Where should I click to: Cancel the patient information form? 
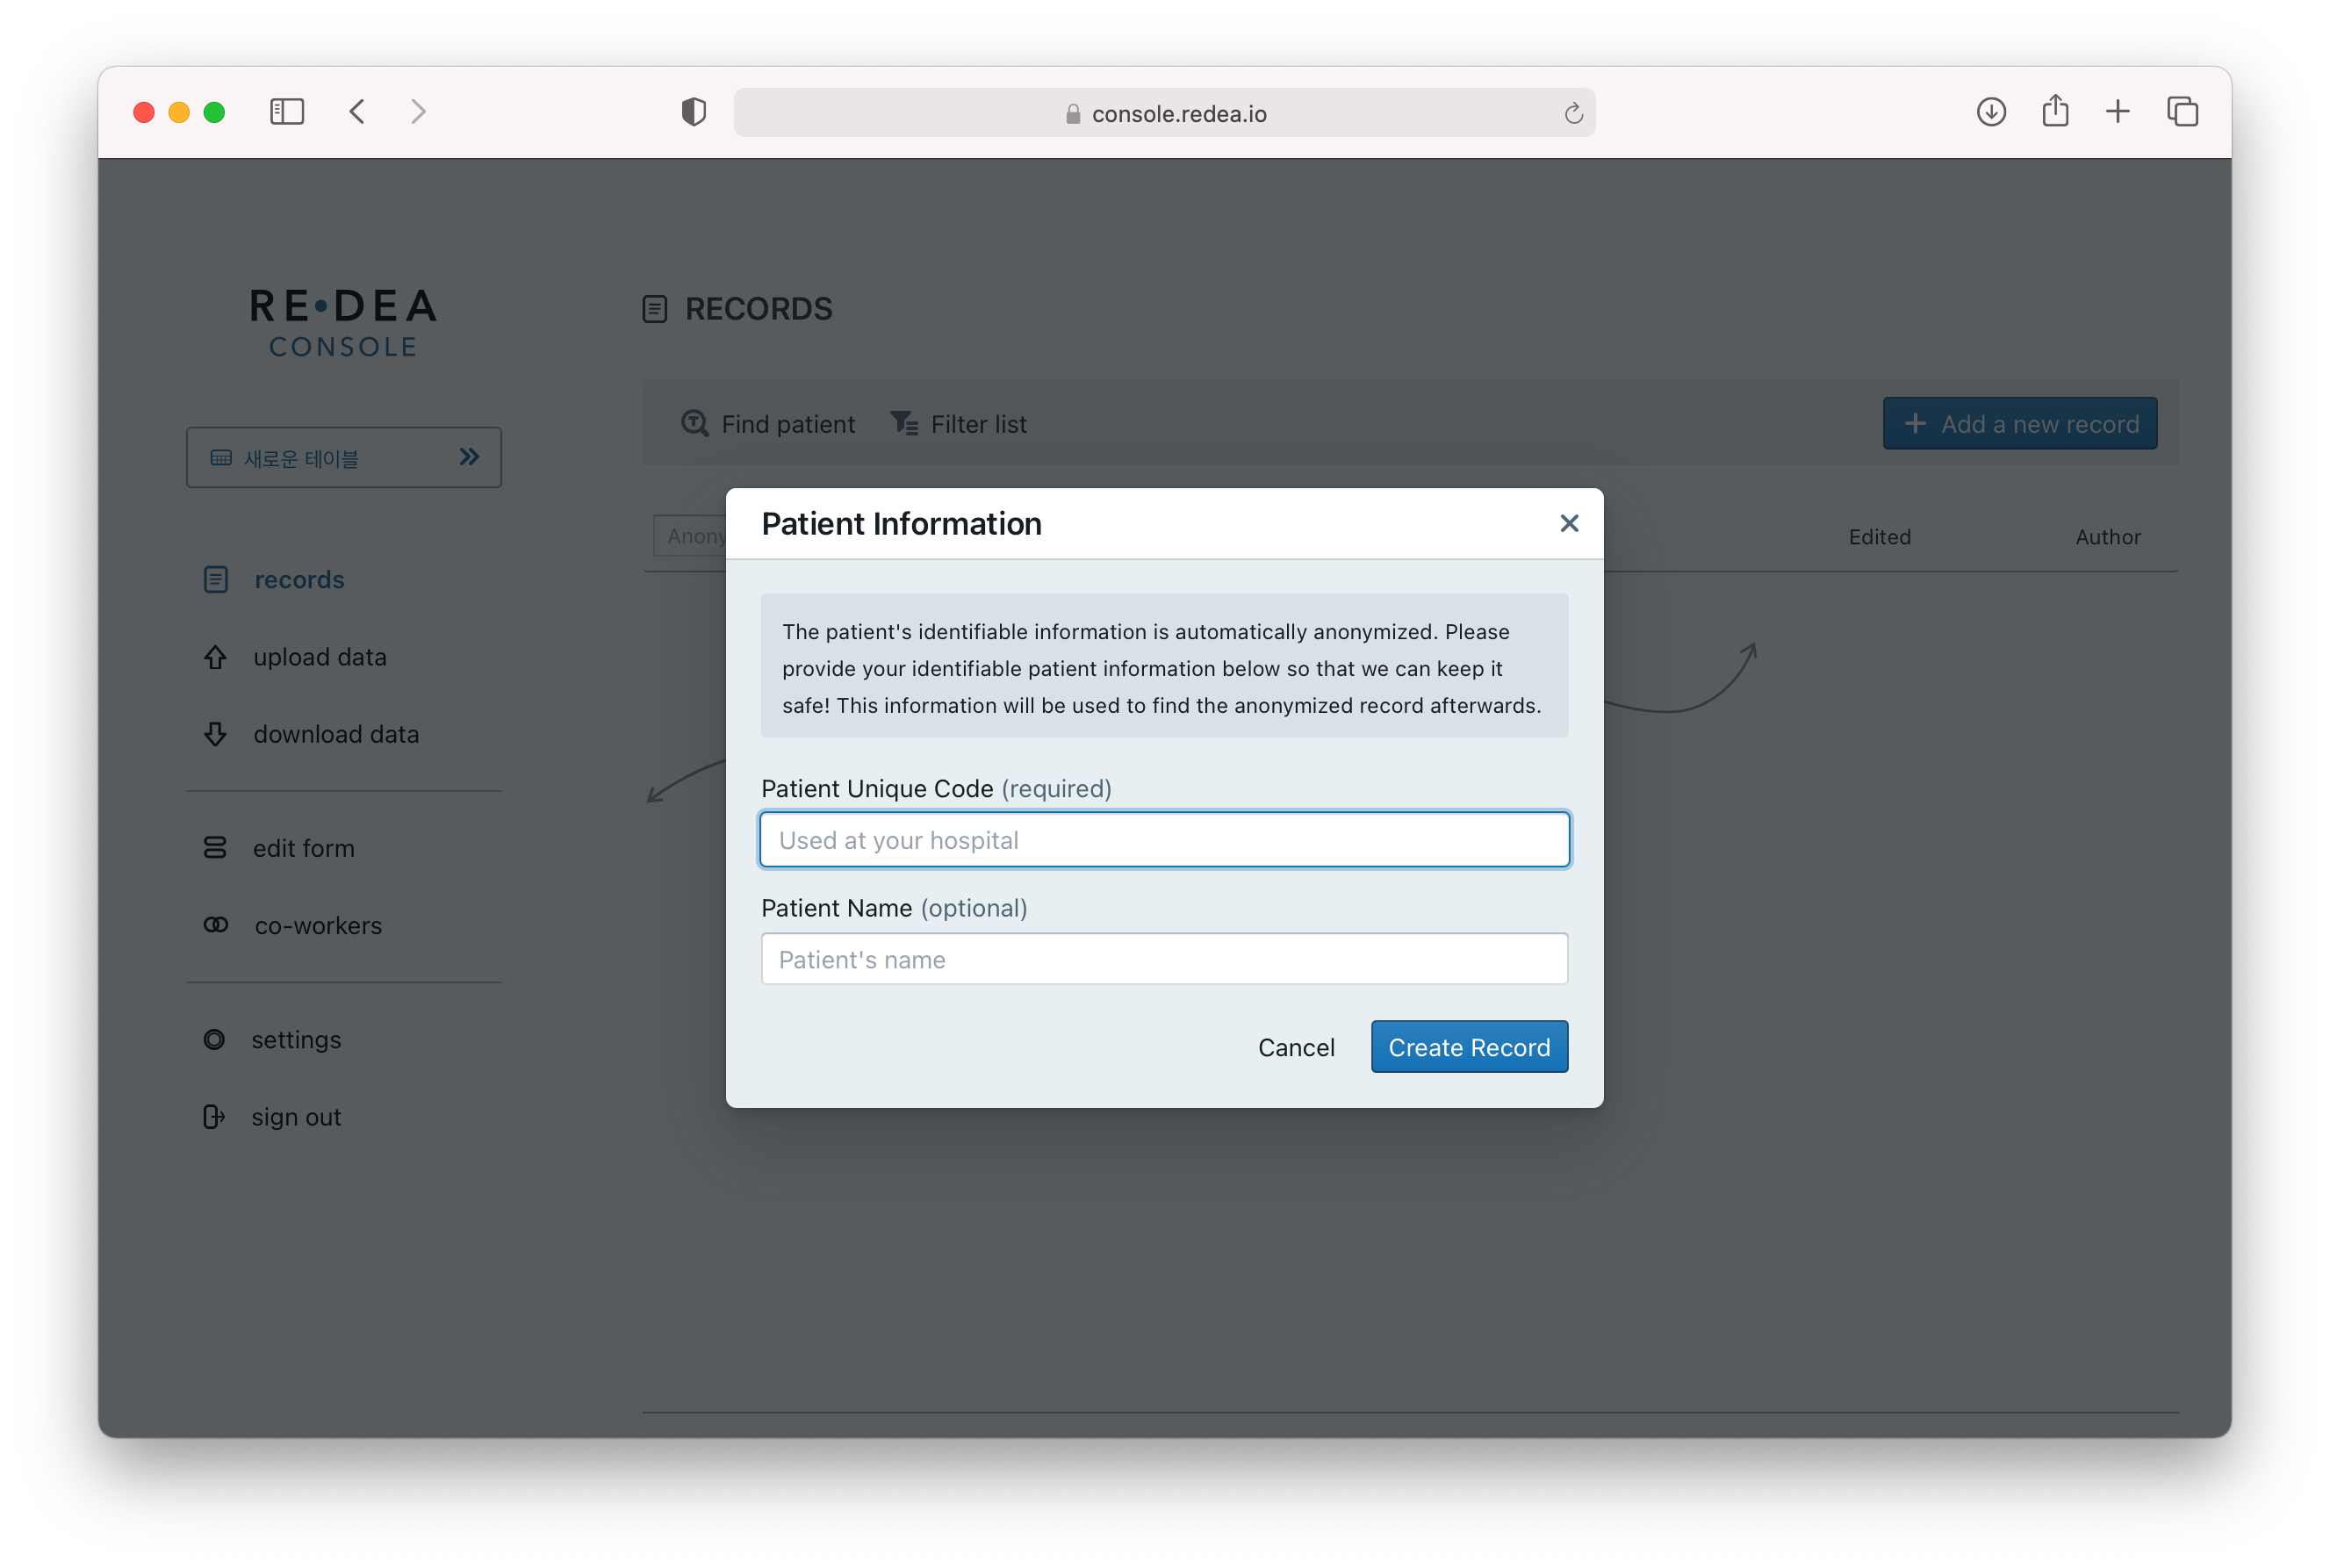(x=1295, y=1047)
